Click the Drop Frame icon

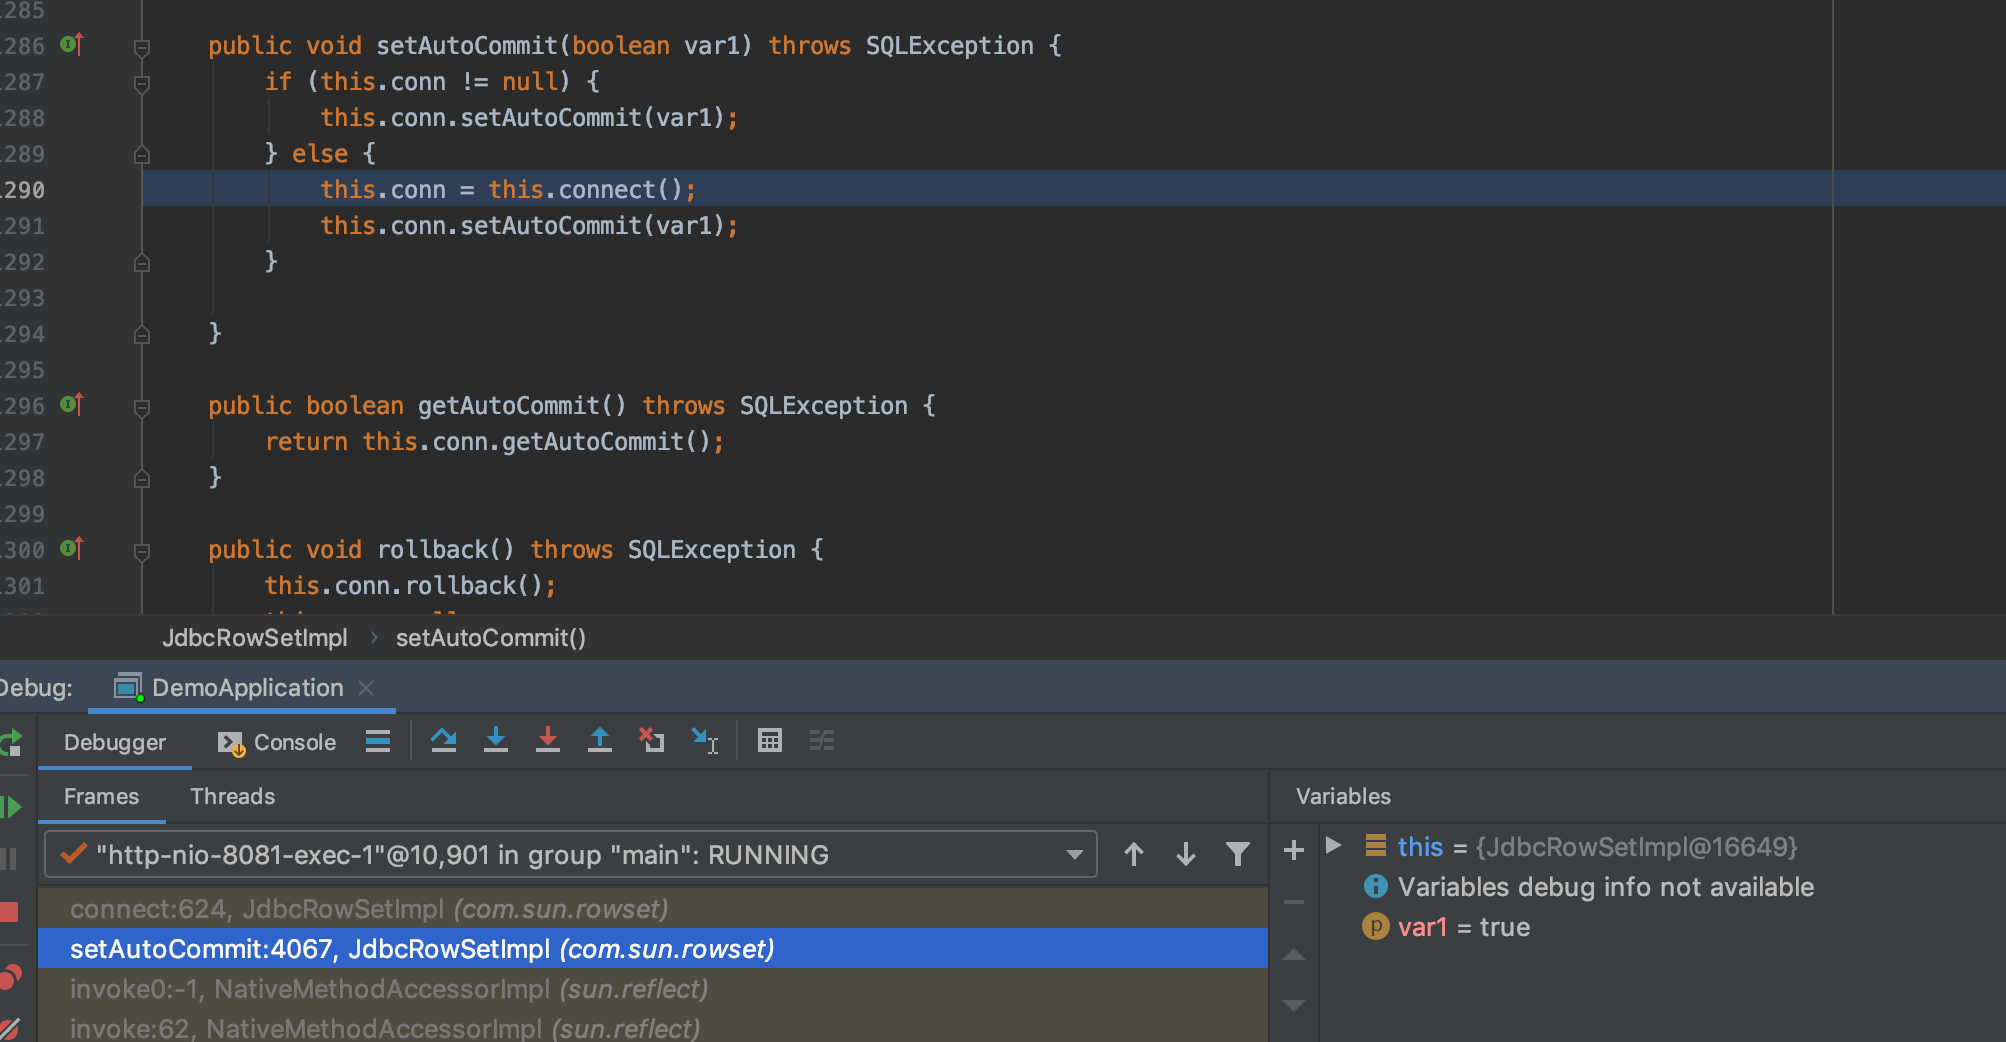pyautogui.click(x=652, y=741)
